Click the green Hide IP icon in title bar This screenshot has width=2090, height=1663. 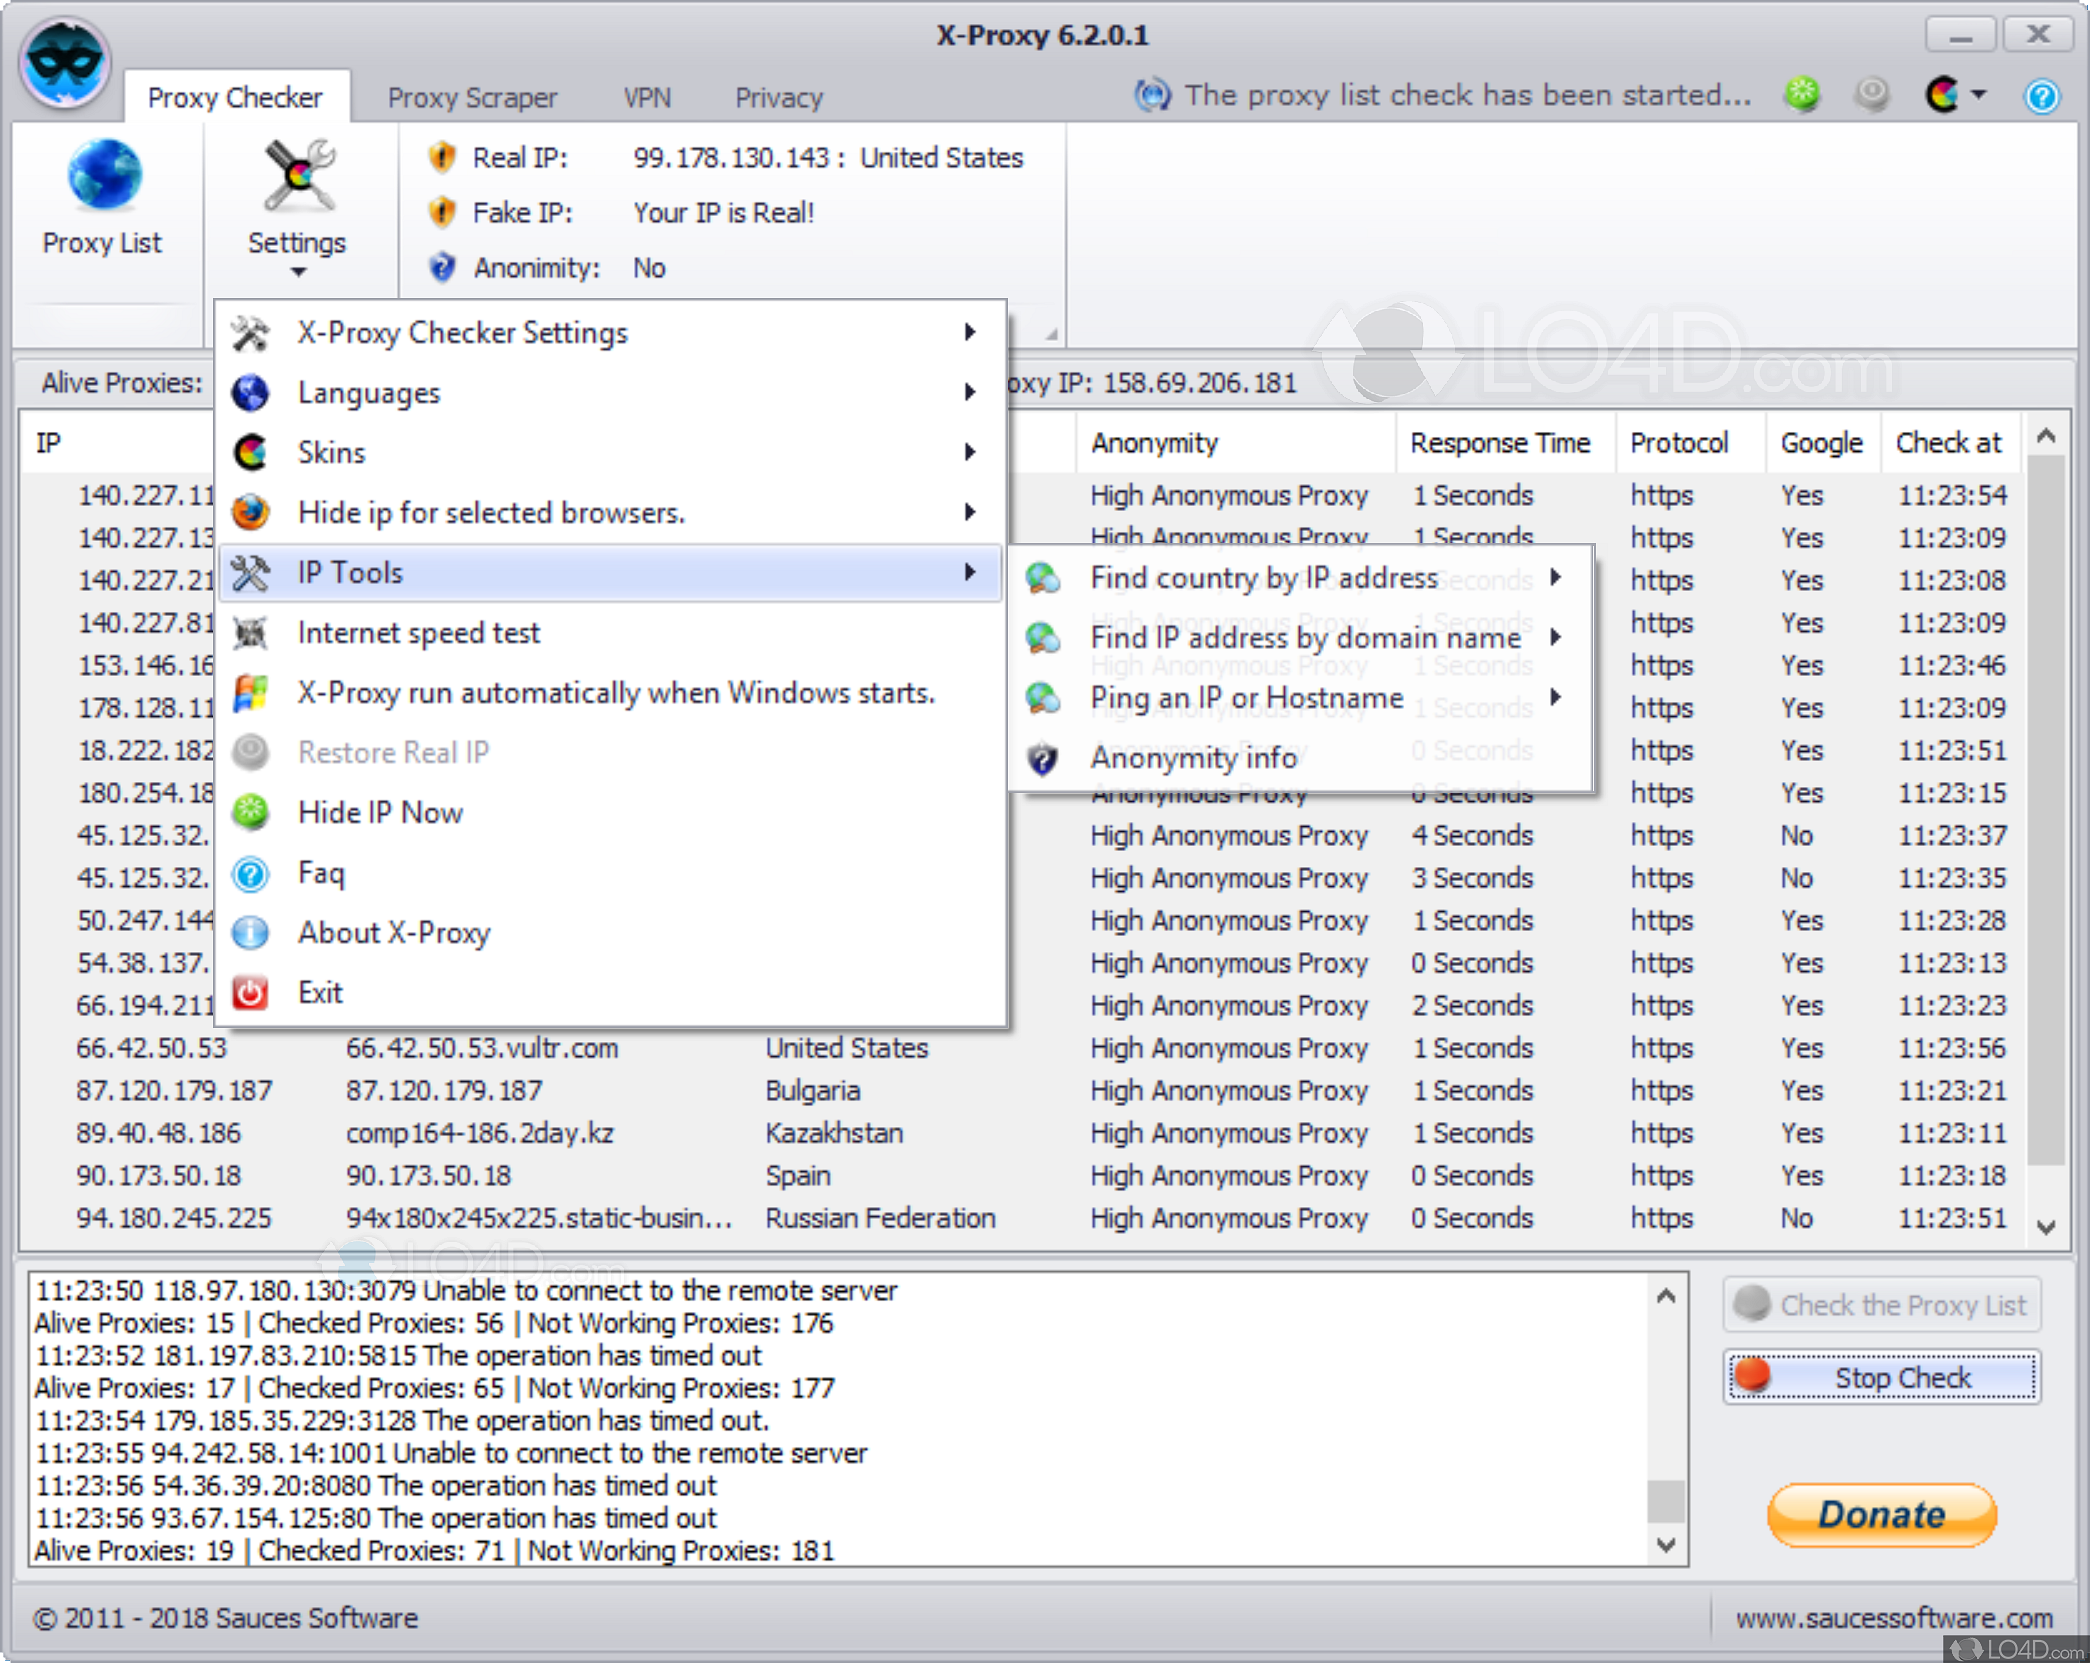coord(1802,94)
